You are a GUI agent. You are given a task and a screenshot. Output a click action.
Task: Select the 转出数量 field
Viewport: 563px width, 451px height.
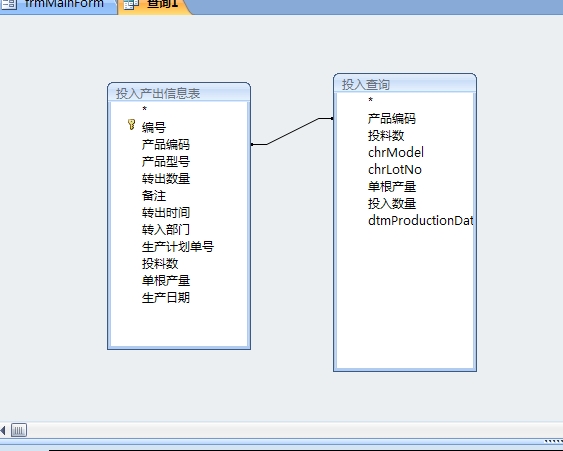pyautogui.click(x=166, y=178)
